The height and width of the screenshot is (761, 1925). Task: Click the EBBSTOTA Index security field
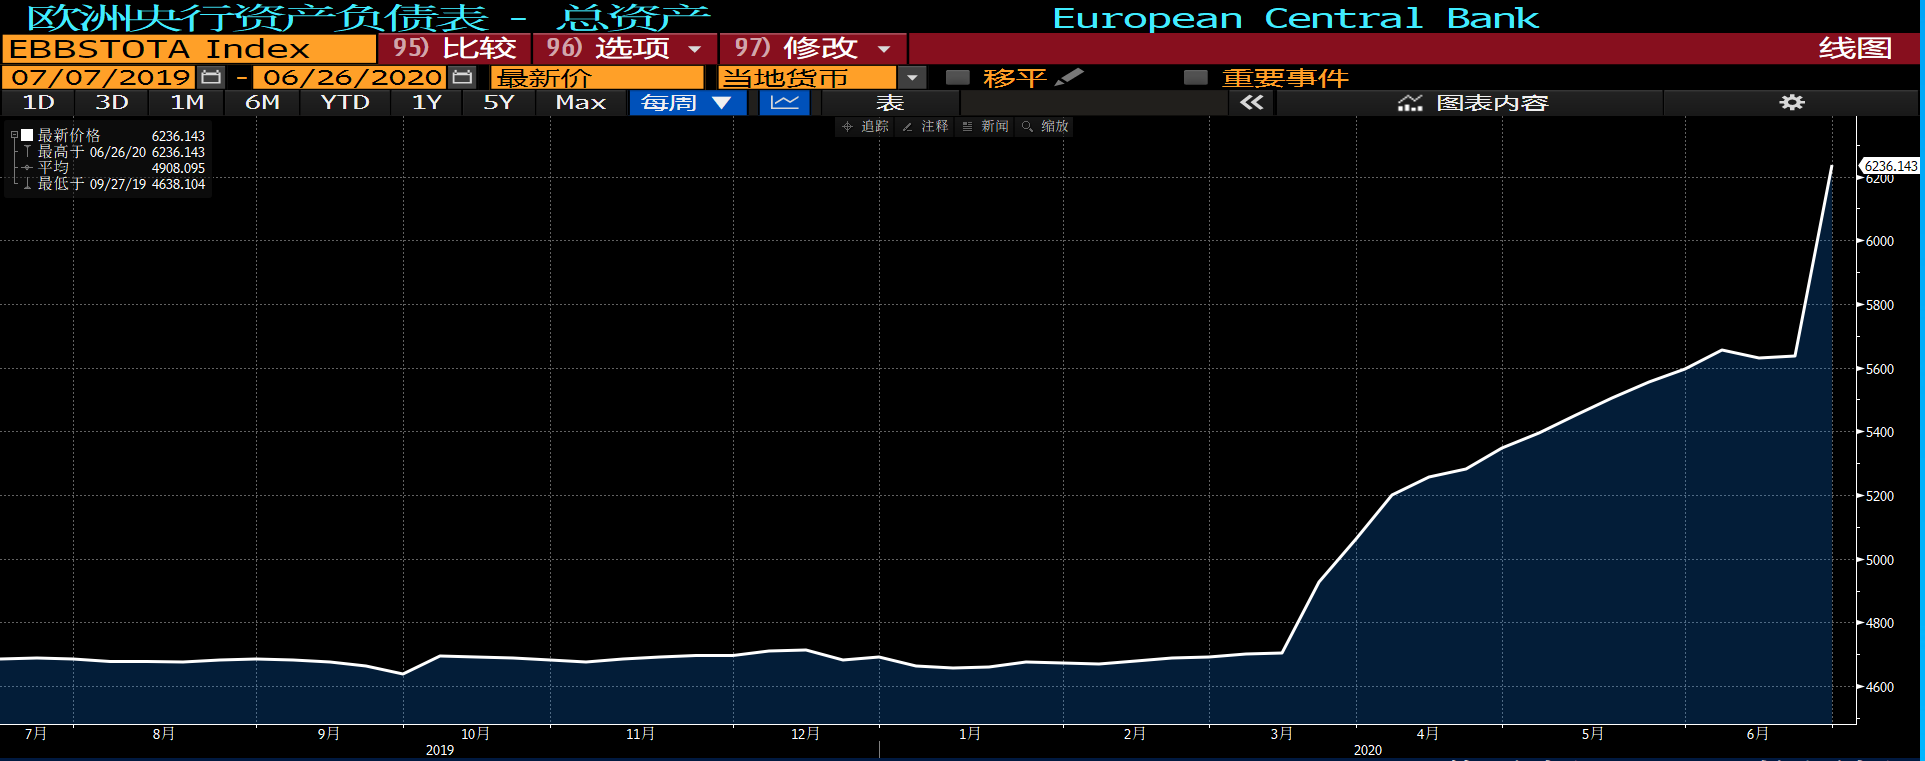click(189, 48)
